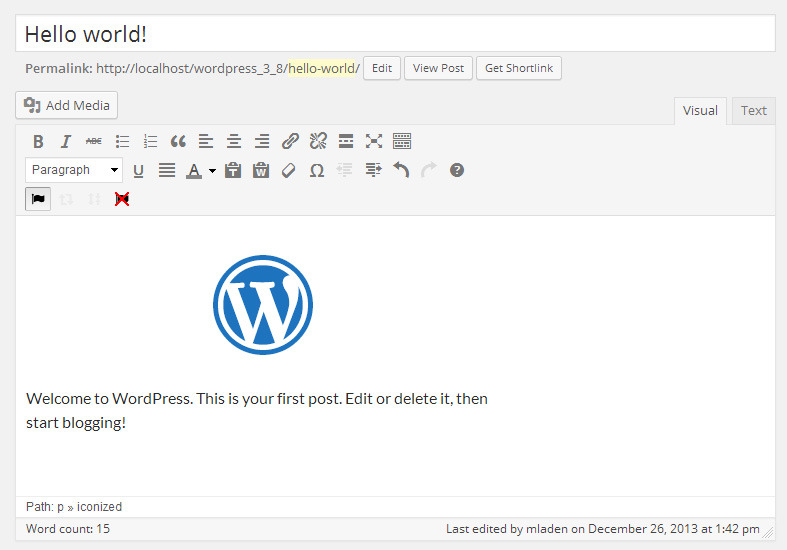Insert or edit link
Screen dimensions: 787x550
(x=290, y=142)
